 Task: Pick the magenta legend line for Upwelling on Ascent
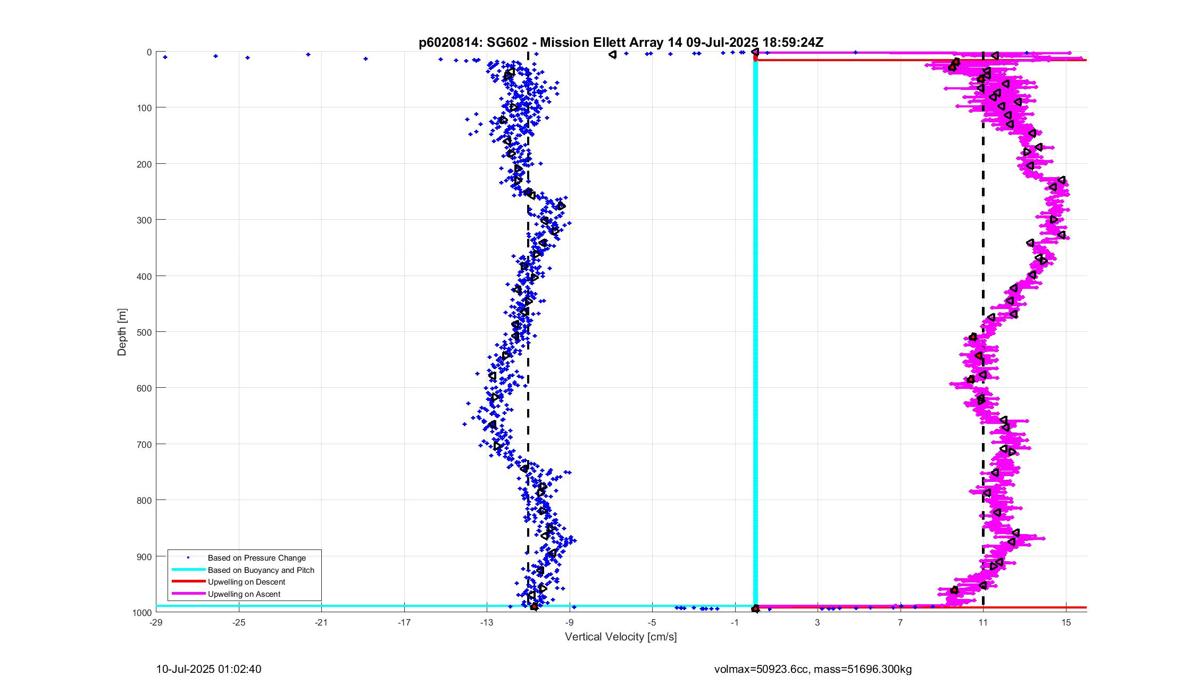click(x=188, y=594)
